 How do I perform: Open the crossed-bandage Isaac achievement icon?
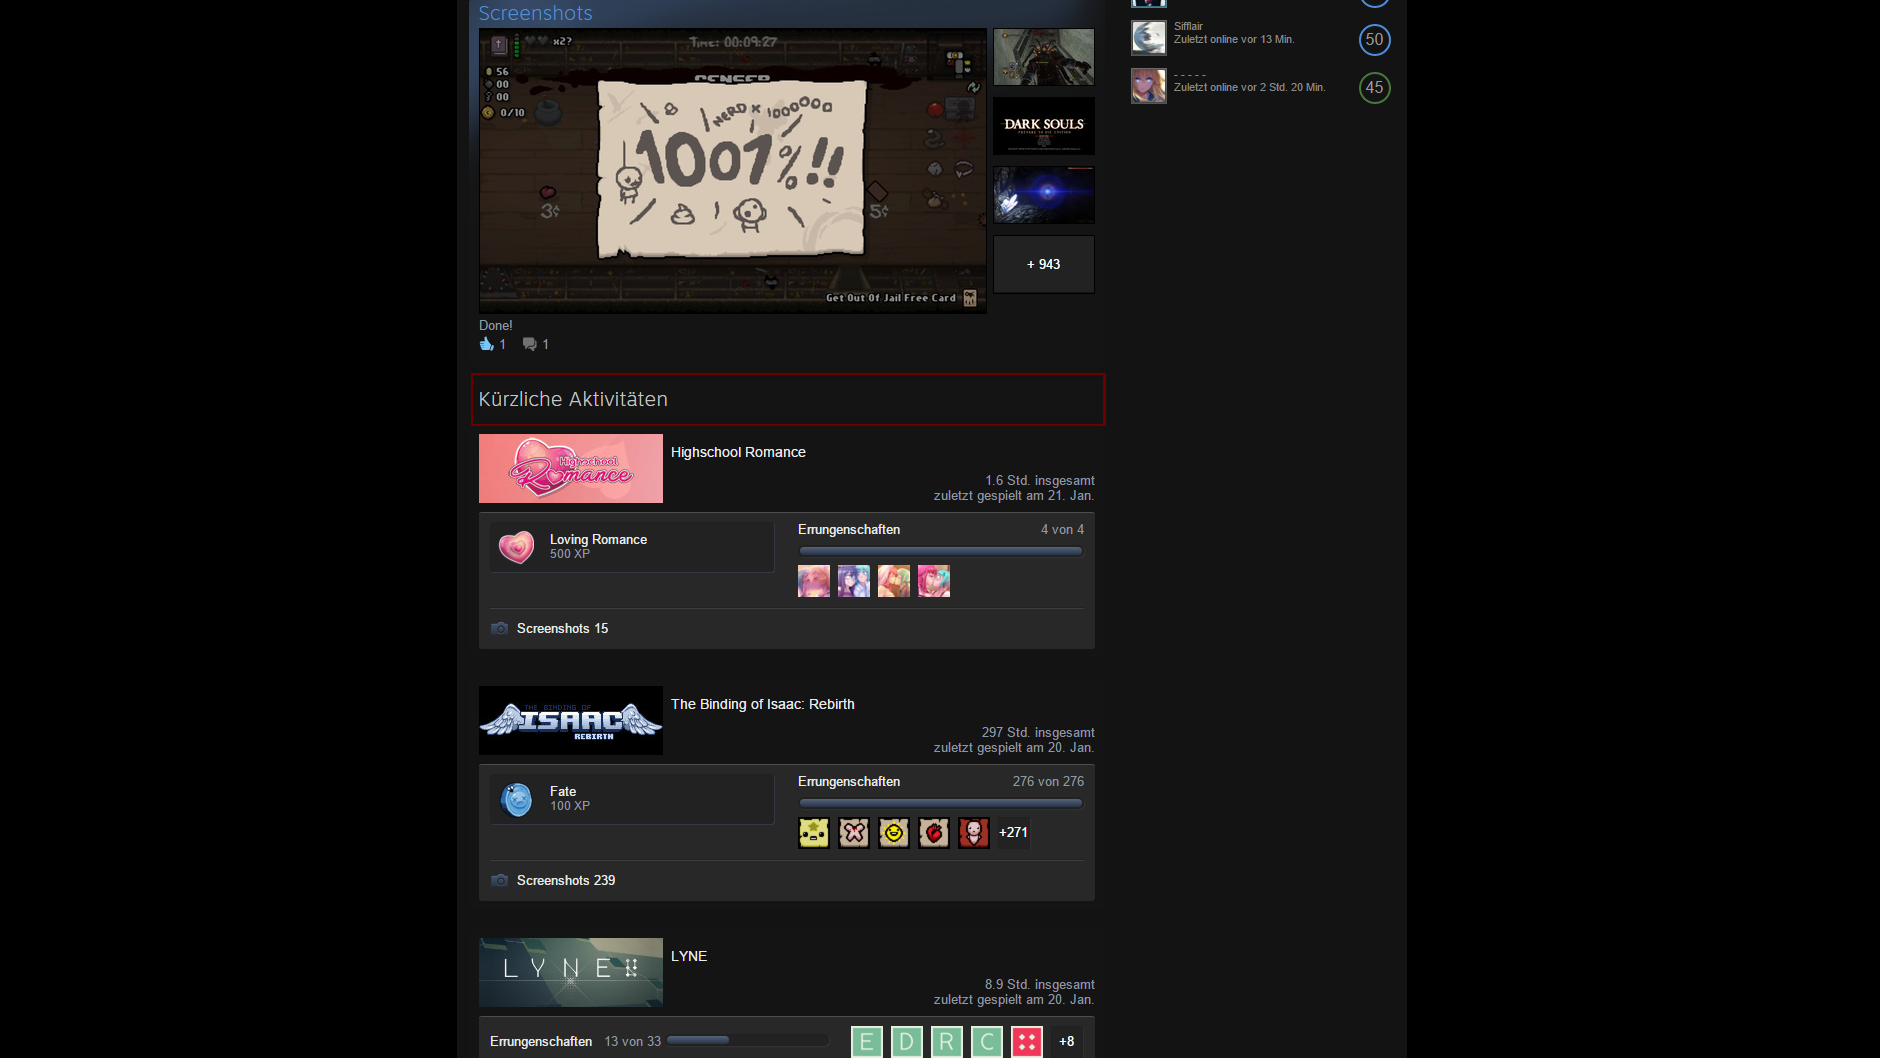pyautogui.click(x=854, y=833)
